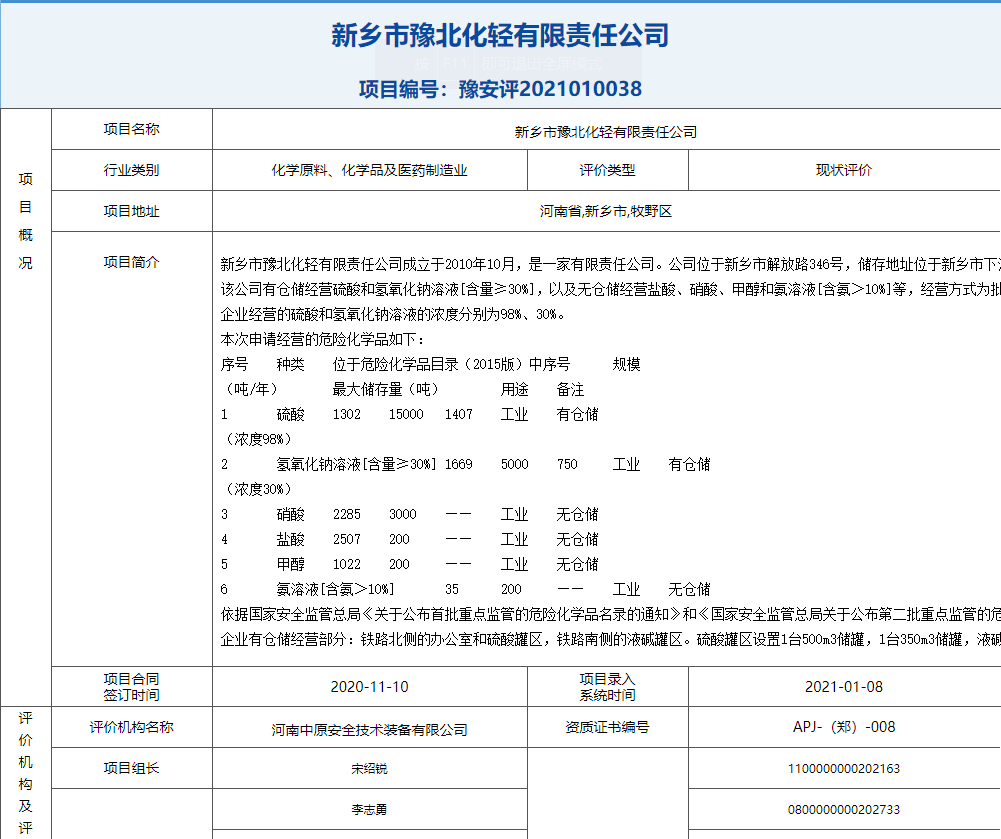Viewport: 1001px width, 839px height.
Task: Click the 甲醇 1022 row
Action: coord(409,564)
